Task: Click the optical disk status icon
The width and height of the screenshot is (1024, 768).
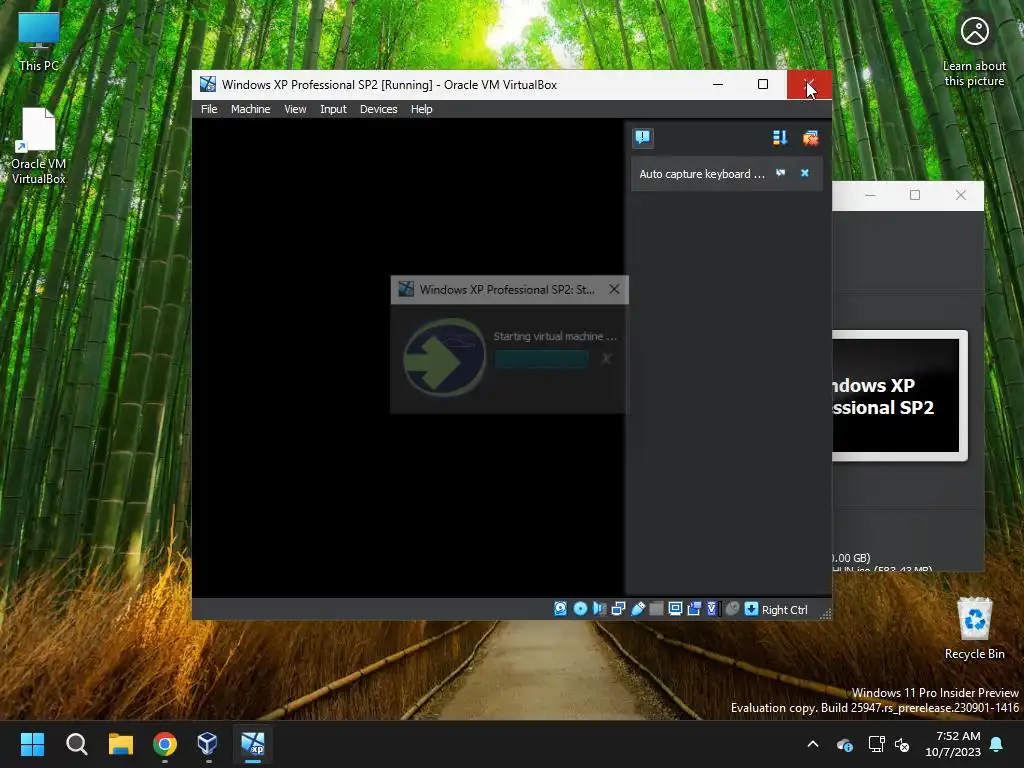Action: (580, 609)
